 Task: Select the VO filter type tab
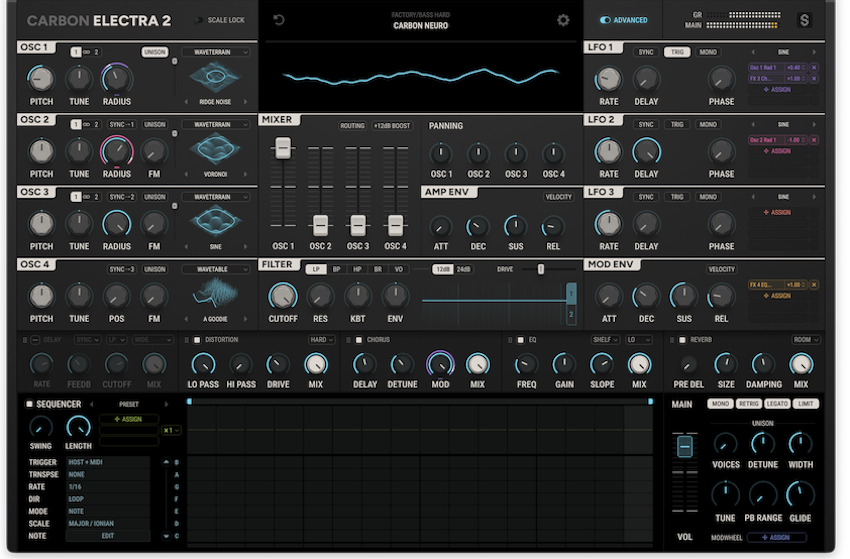tap(398, 269)
